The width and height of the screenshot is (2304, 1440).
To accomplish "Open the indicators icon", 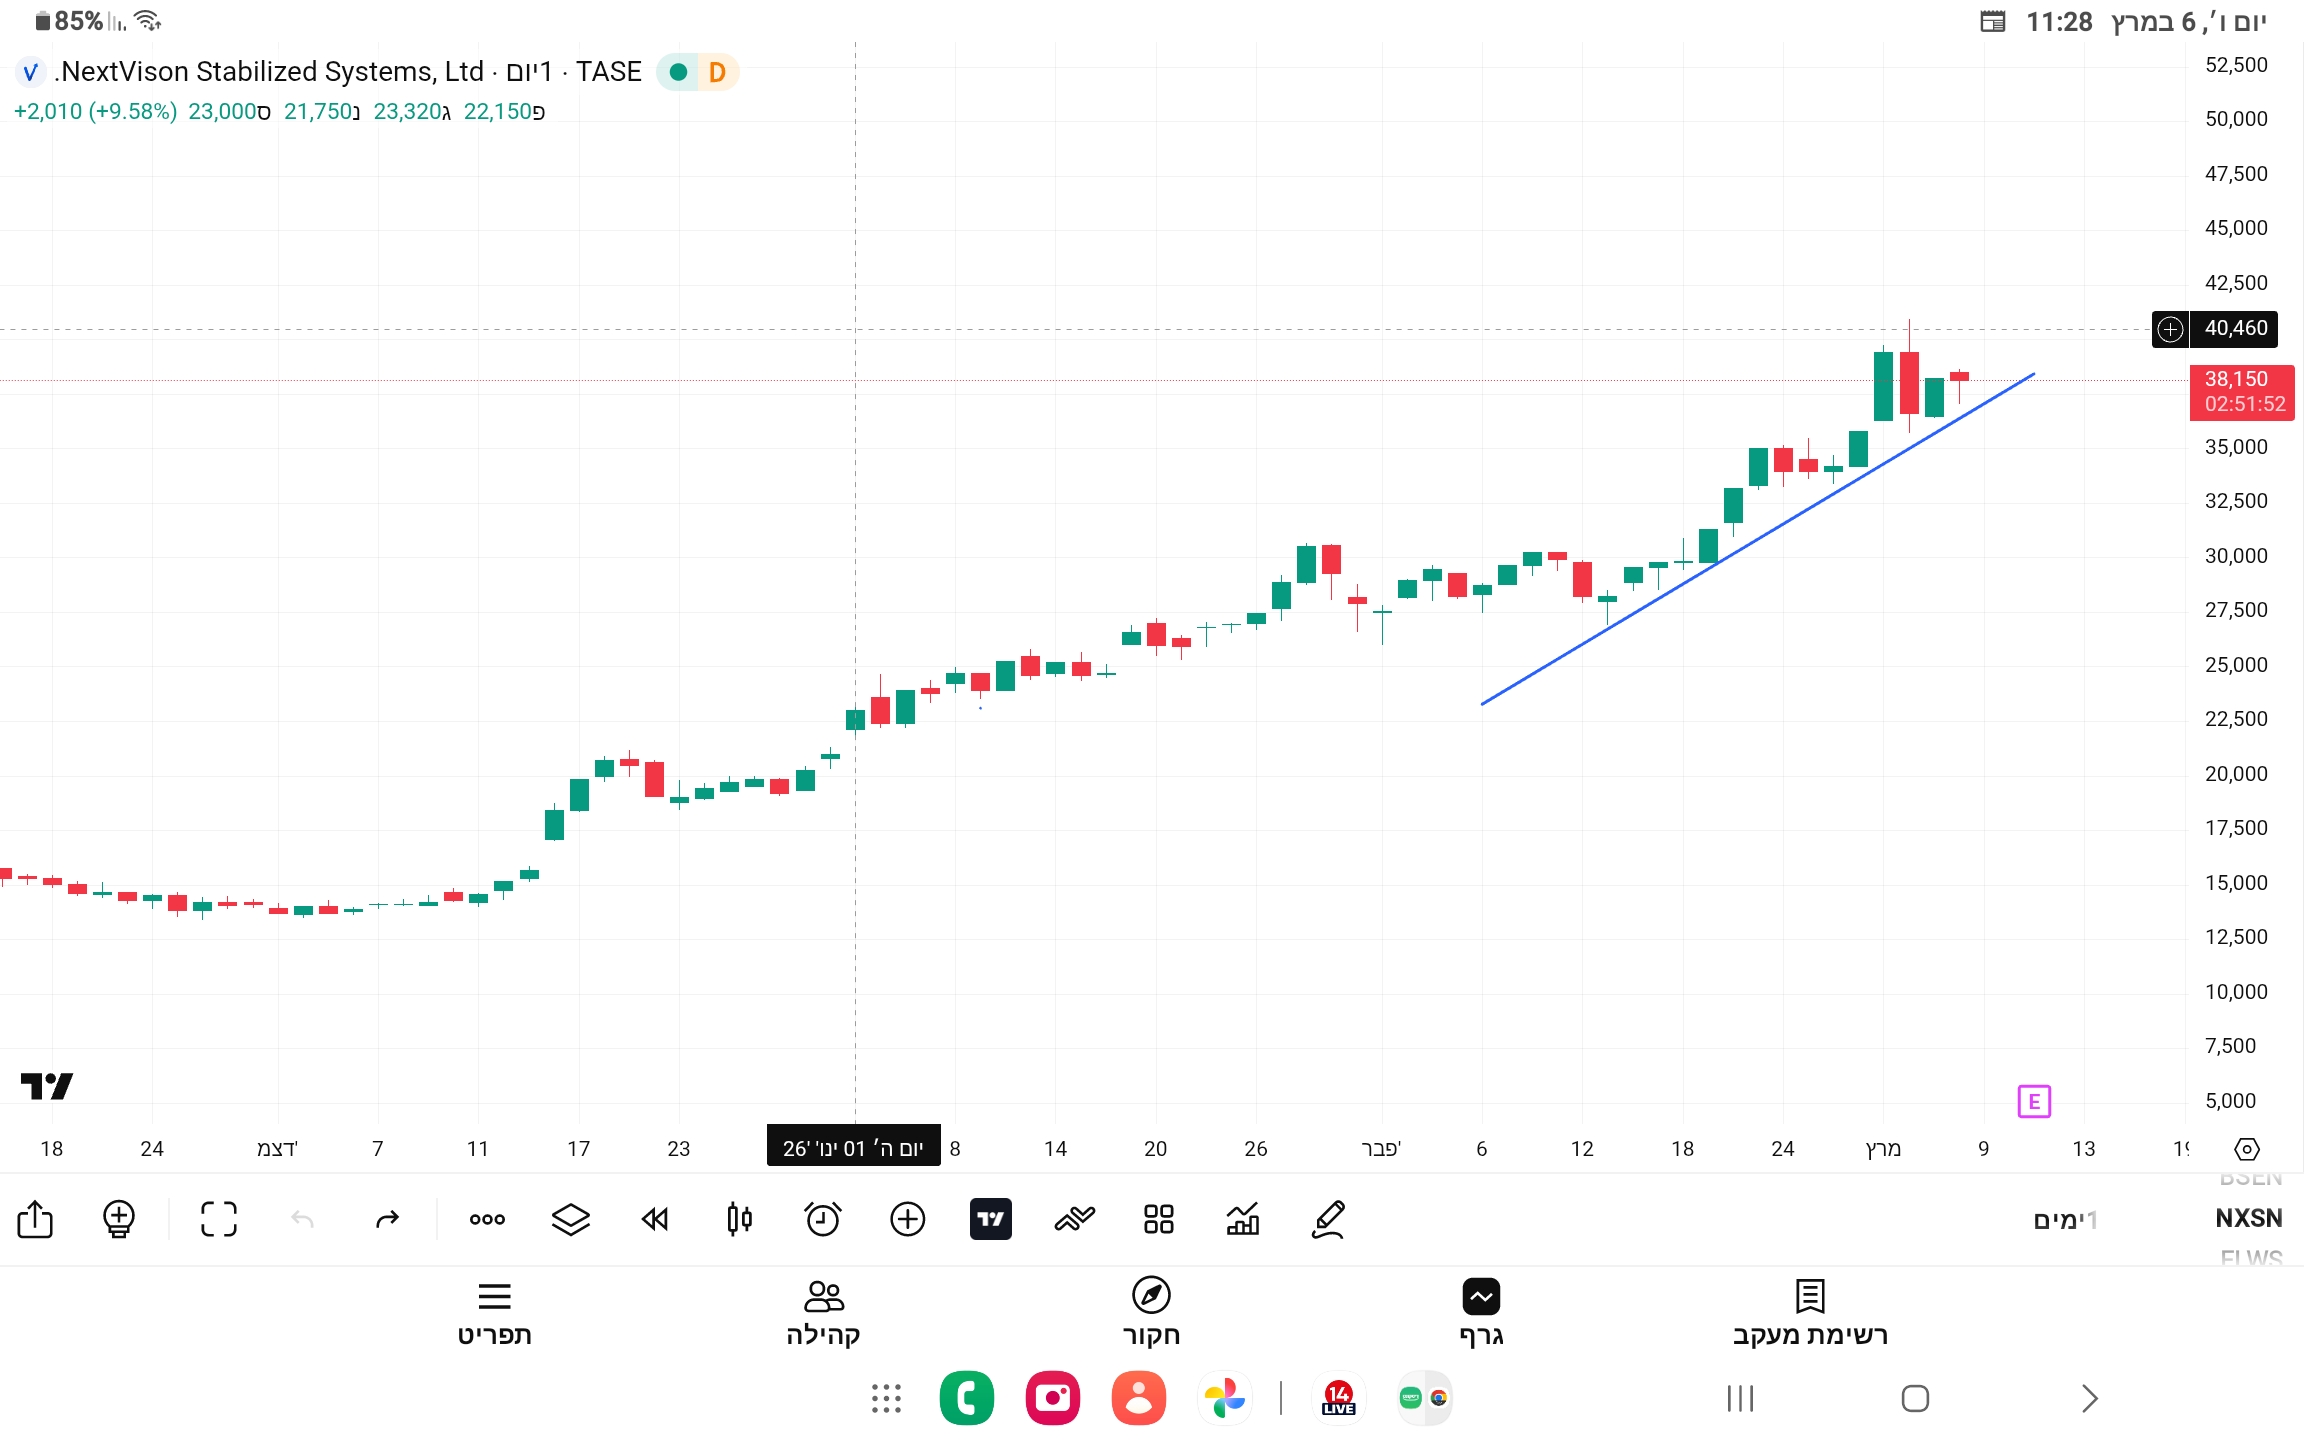I will (1075, 1219).
